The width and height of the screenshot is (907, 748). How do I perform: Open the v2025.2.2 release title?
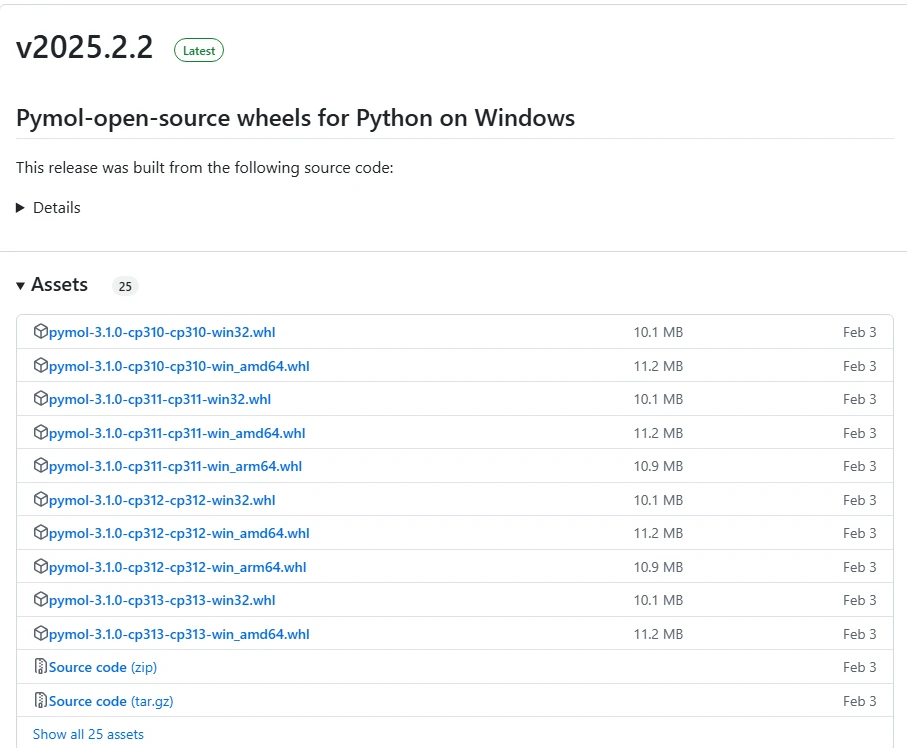[x=85, y=48]
